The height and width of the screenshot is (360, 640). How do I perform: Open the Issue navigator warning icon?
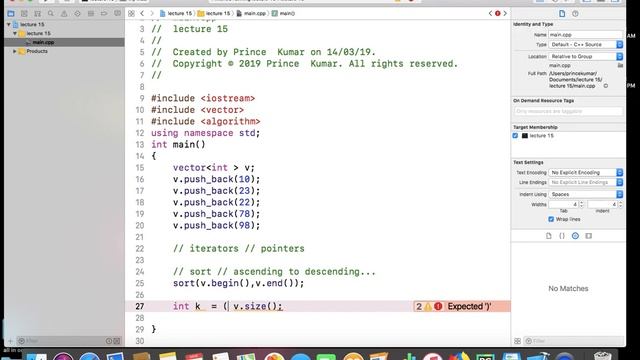[64, 13]
